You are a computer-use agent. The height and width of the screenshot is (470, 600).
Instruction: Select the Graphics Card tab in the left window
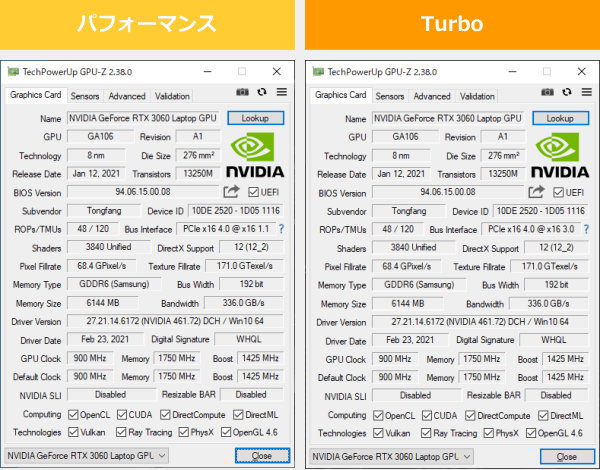point(36,95)
